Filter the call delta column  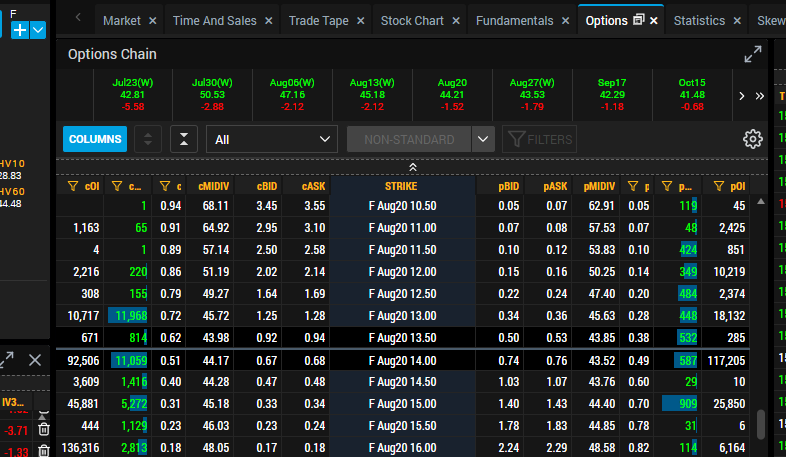pos(164,186)
